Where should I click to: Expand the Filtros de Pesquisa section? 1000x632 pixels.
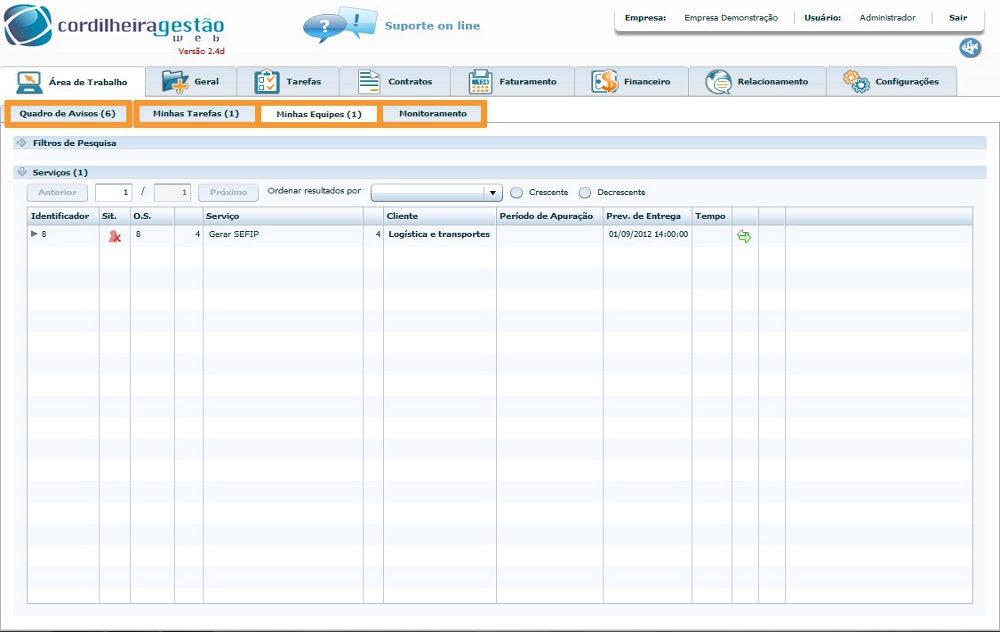pos(22,143)
